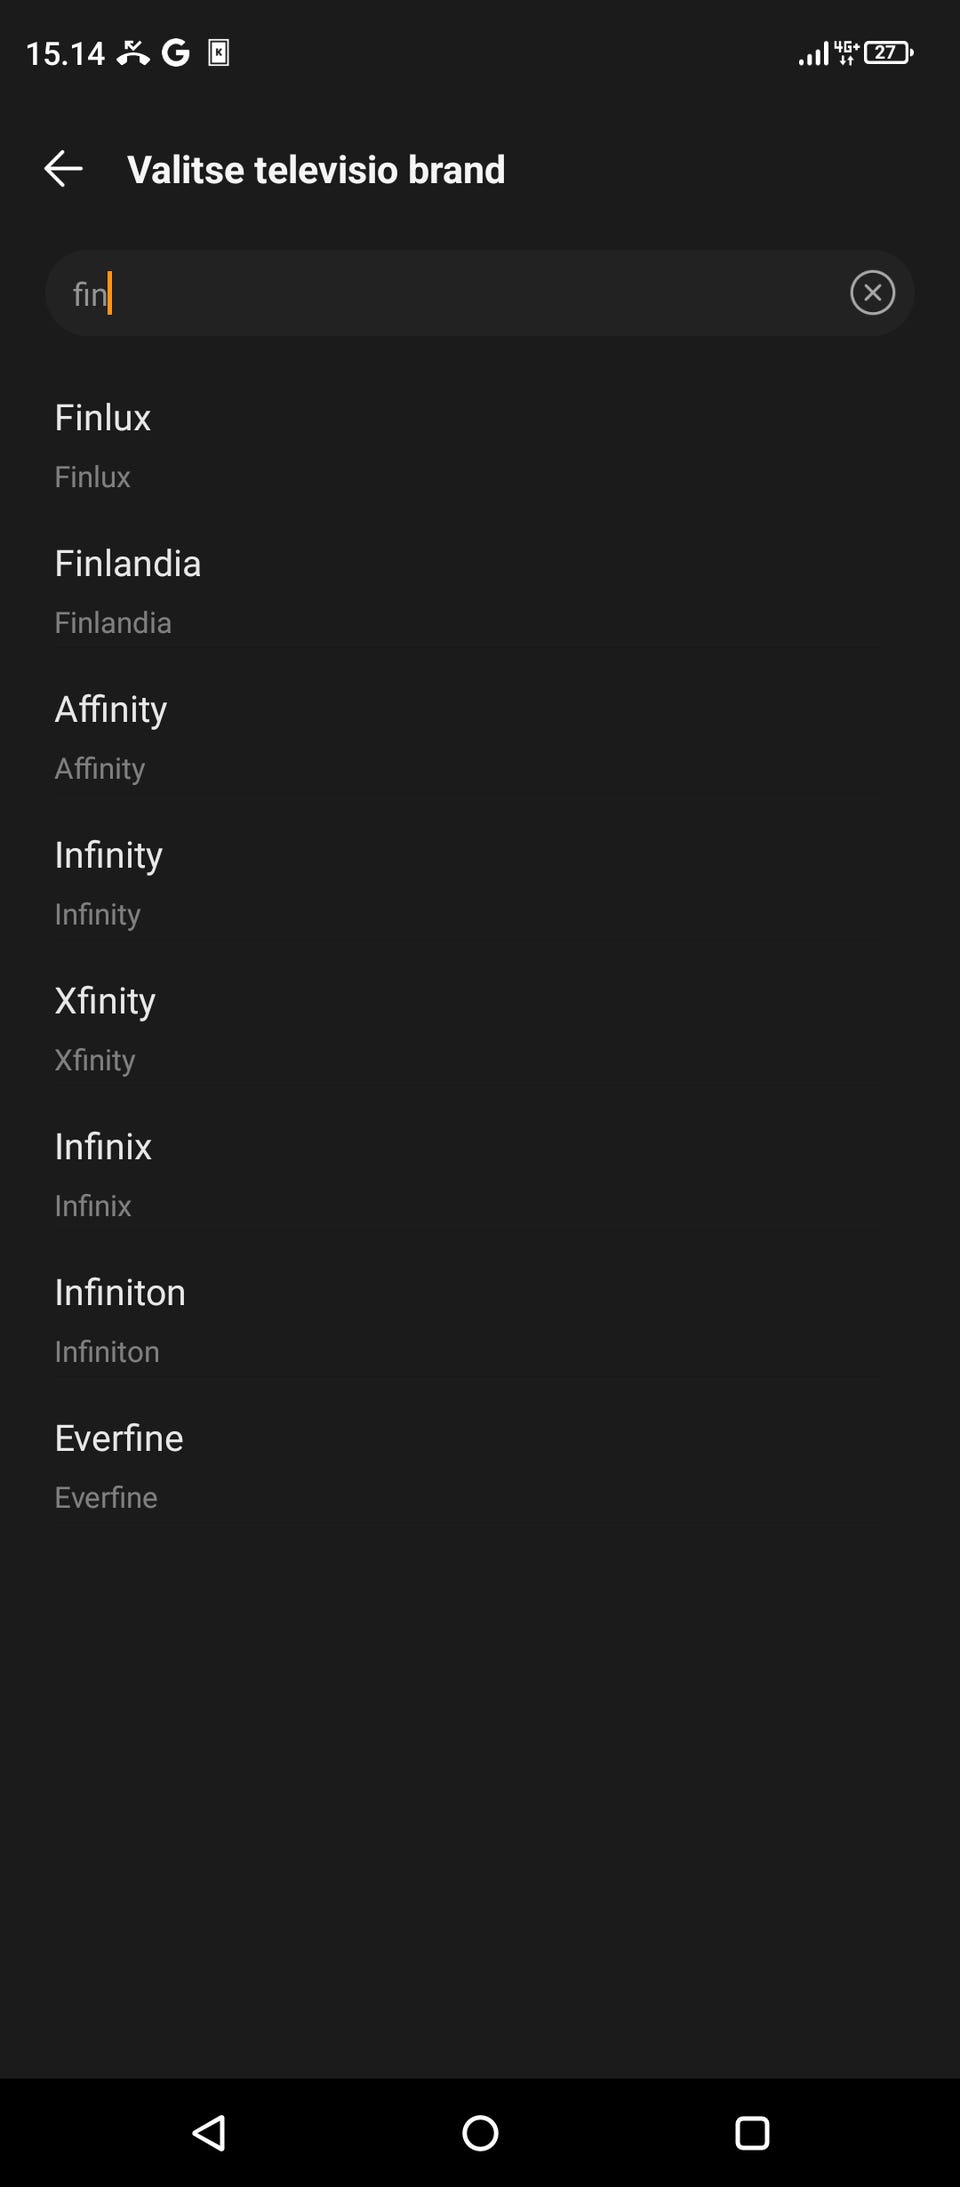Select the Finlux brand

tap(103, 444)
